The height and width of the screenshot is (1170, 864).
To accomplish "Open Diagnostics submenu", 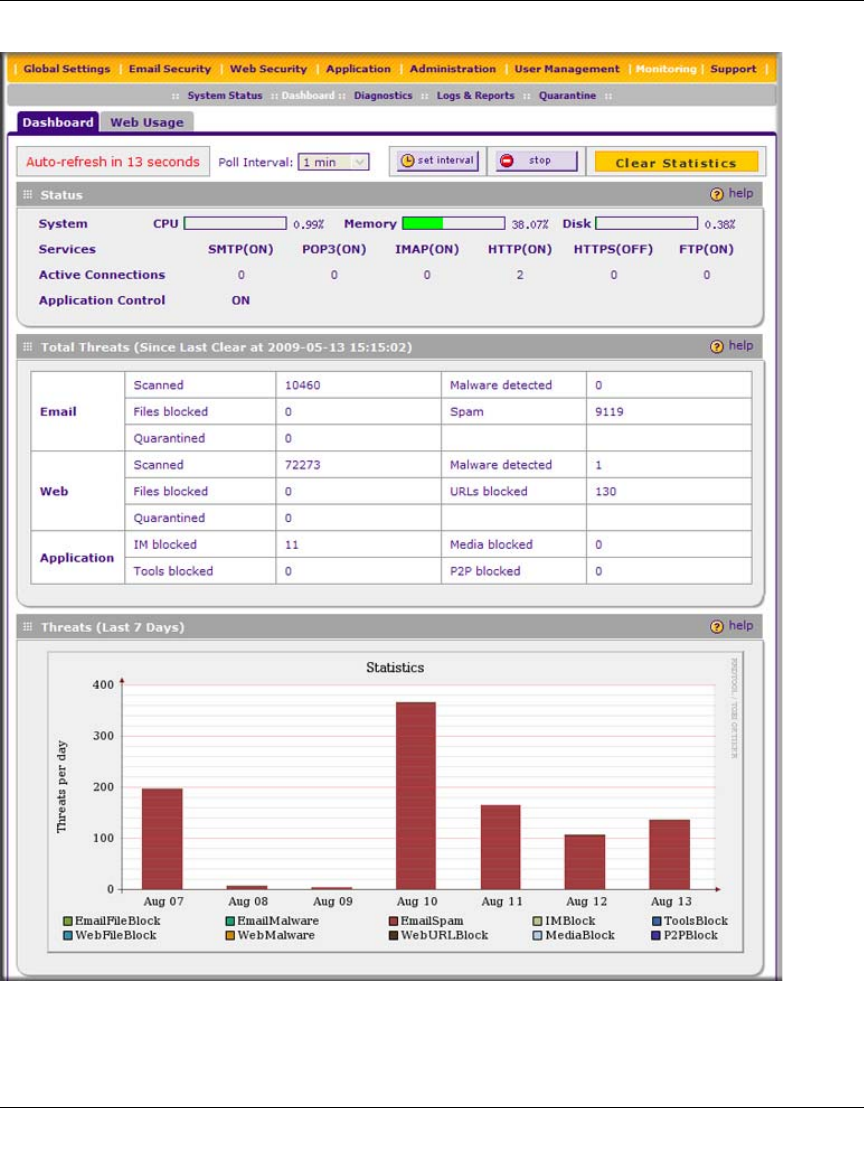I will 383,96.
